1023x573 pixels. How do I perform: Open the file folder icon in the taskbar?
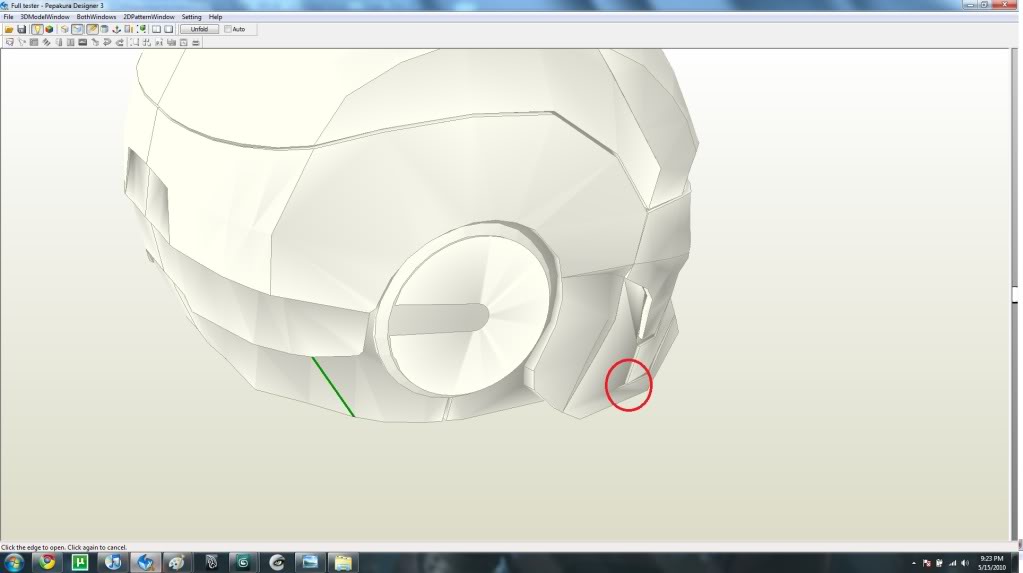pos(343,562)
